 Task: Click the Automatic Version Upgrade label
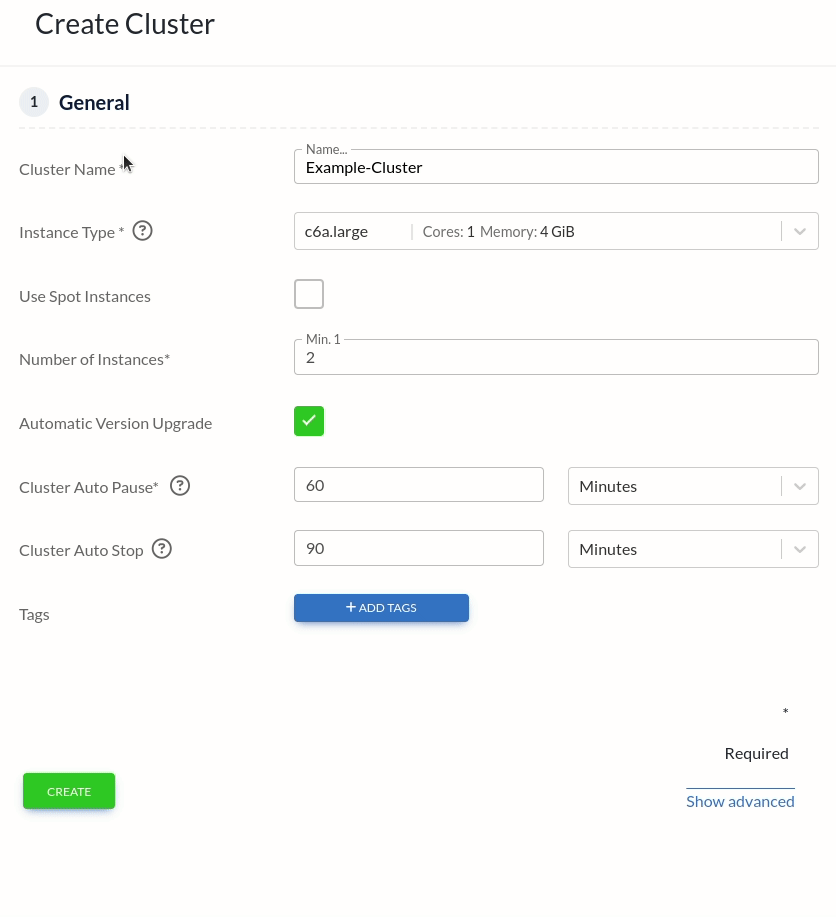click(115, 423)
